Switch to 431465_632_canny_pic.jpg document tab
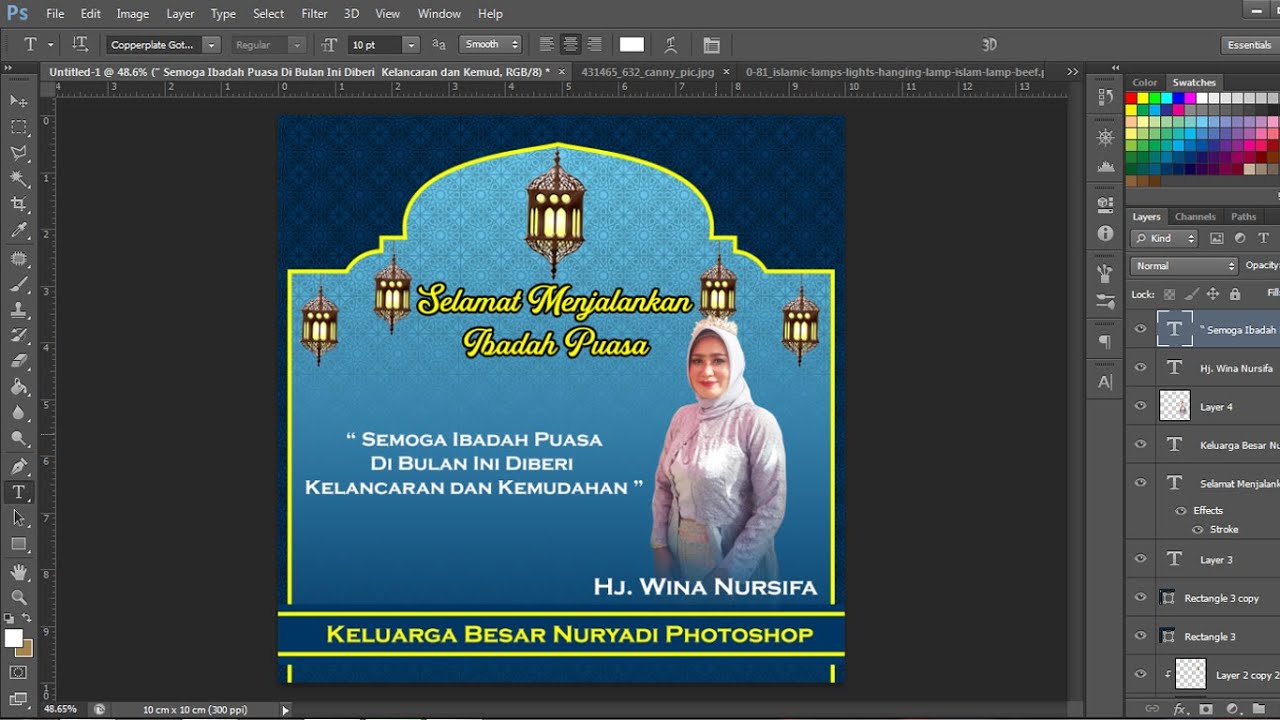1280x720 pixels. 648,72
